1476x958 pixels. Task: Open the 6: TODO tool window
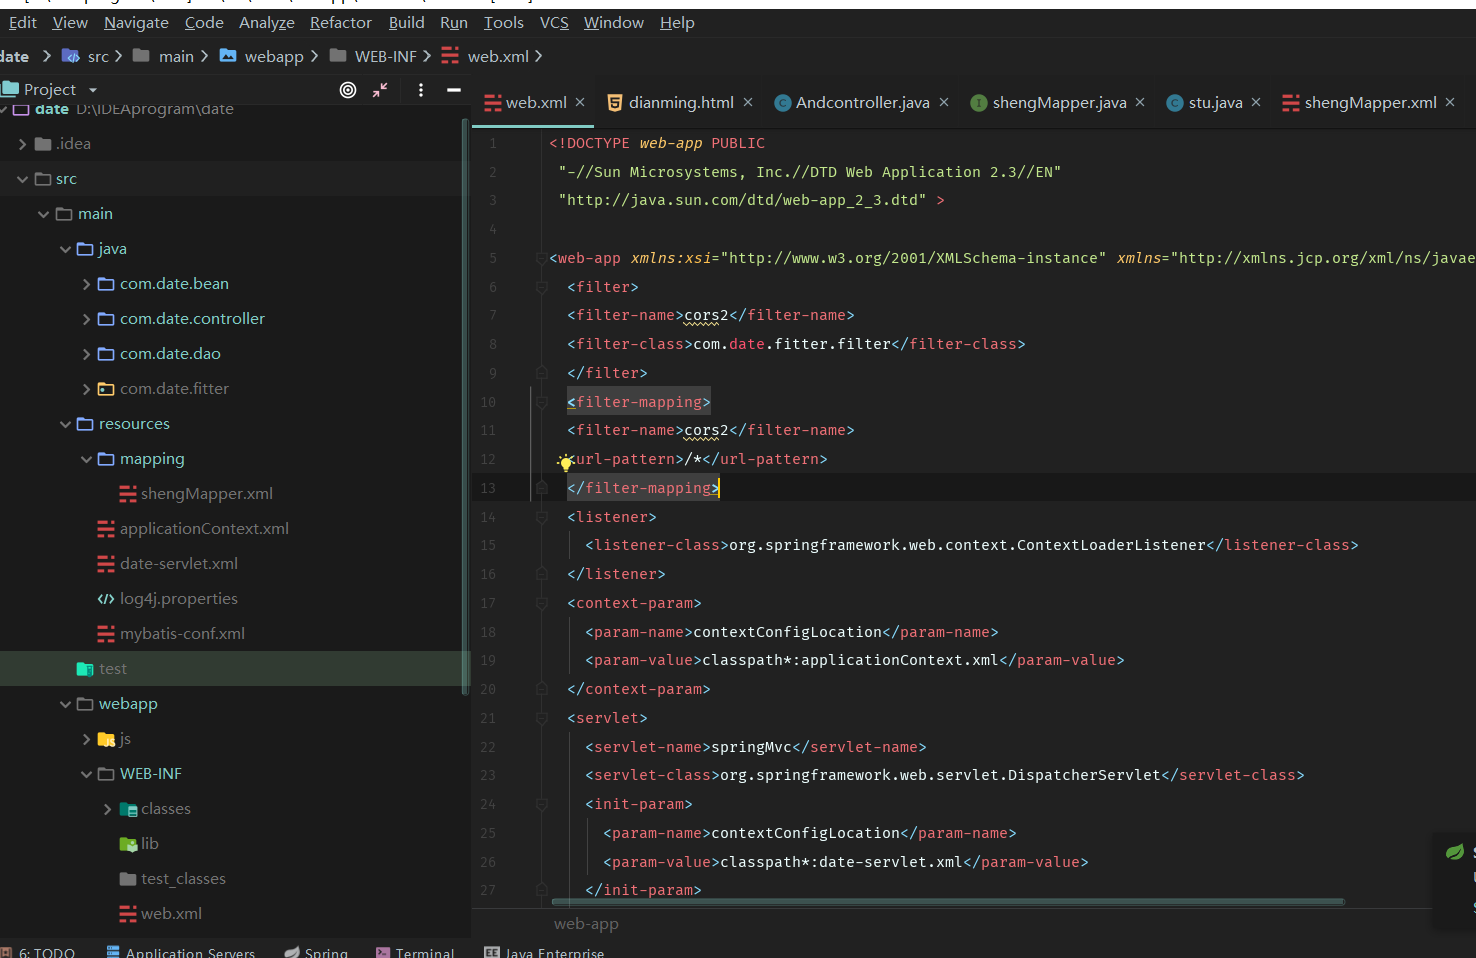38,951
